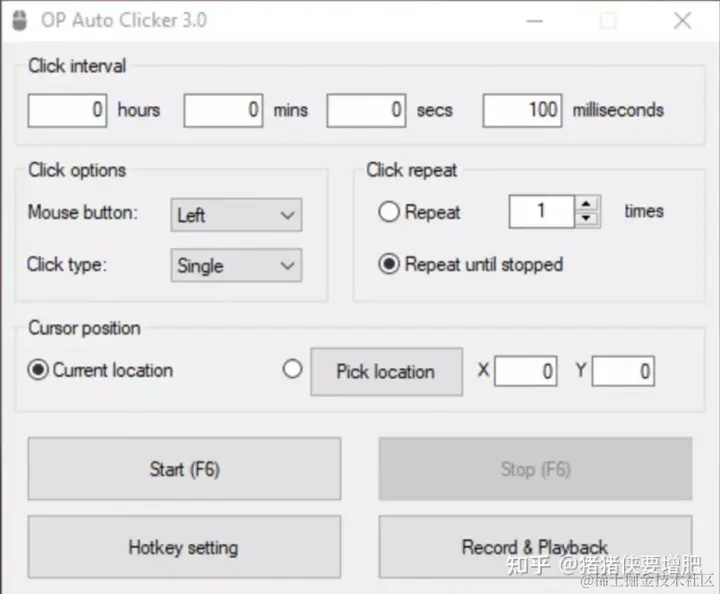Start clicking with Start (F6) button

click(184, 469)
